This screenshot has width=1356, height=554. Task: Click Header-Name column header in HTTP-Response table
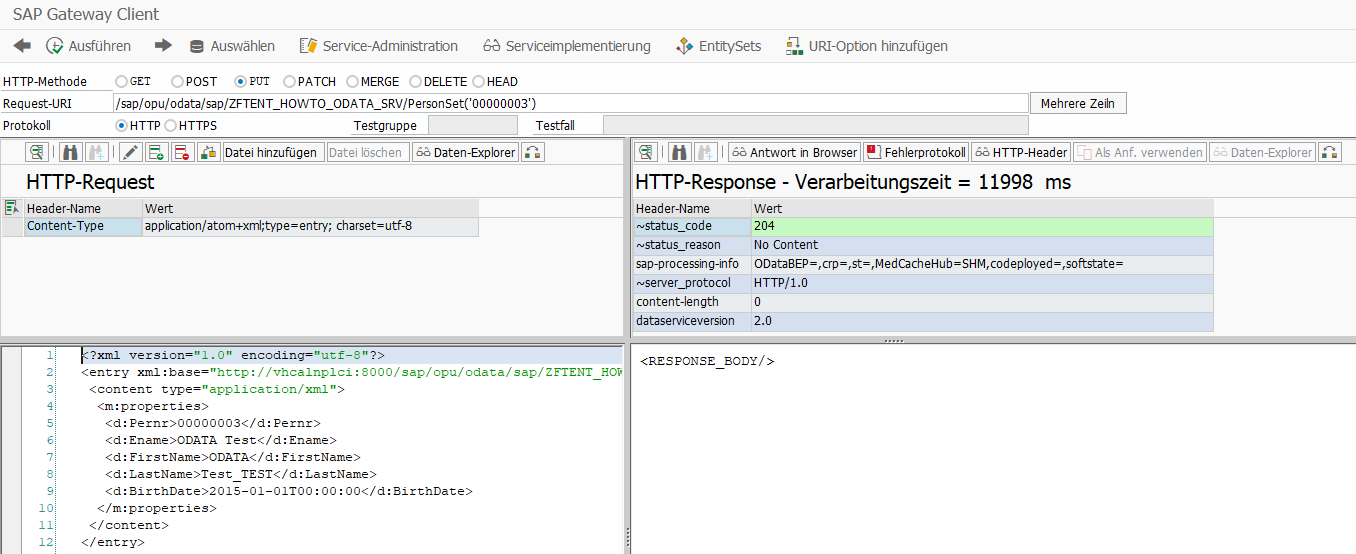click(x=692, y=208)
